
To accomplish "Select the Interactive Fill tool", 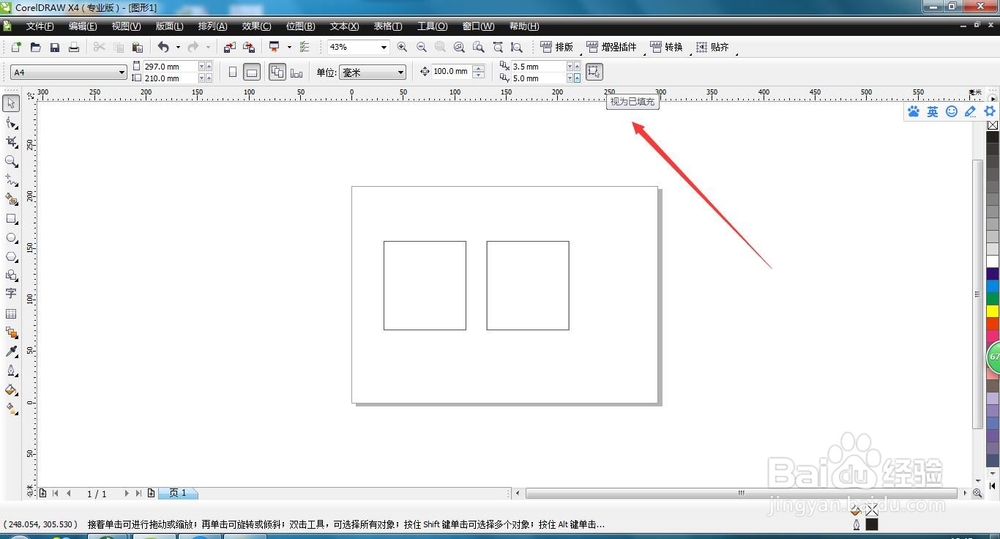I will 11,409.
